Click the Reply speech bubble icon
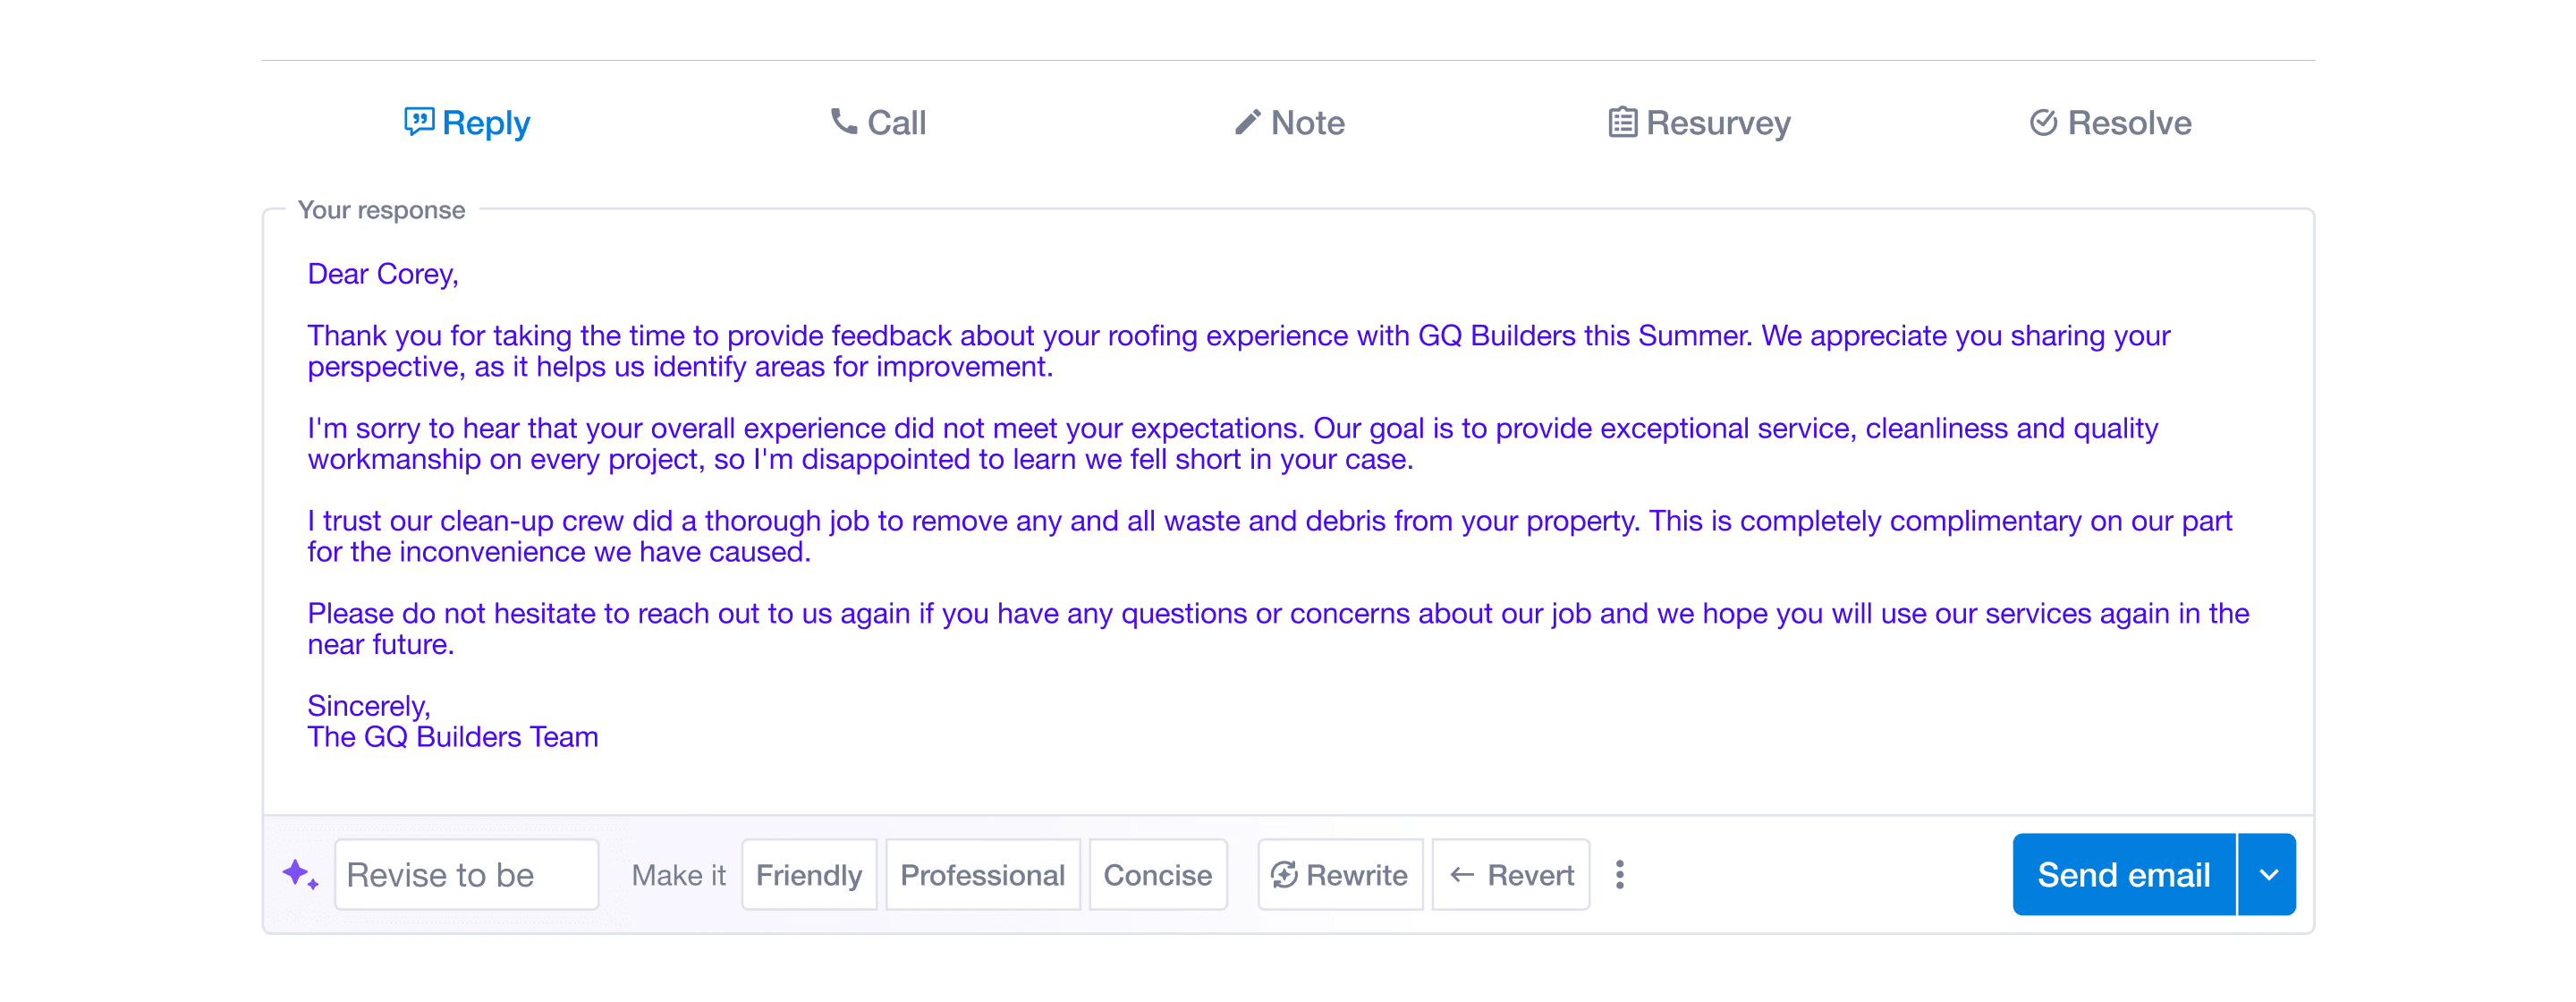The width and height of the screenshot is (2576, 1002). click(418, 122)
